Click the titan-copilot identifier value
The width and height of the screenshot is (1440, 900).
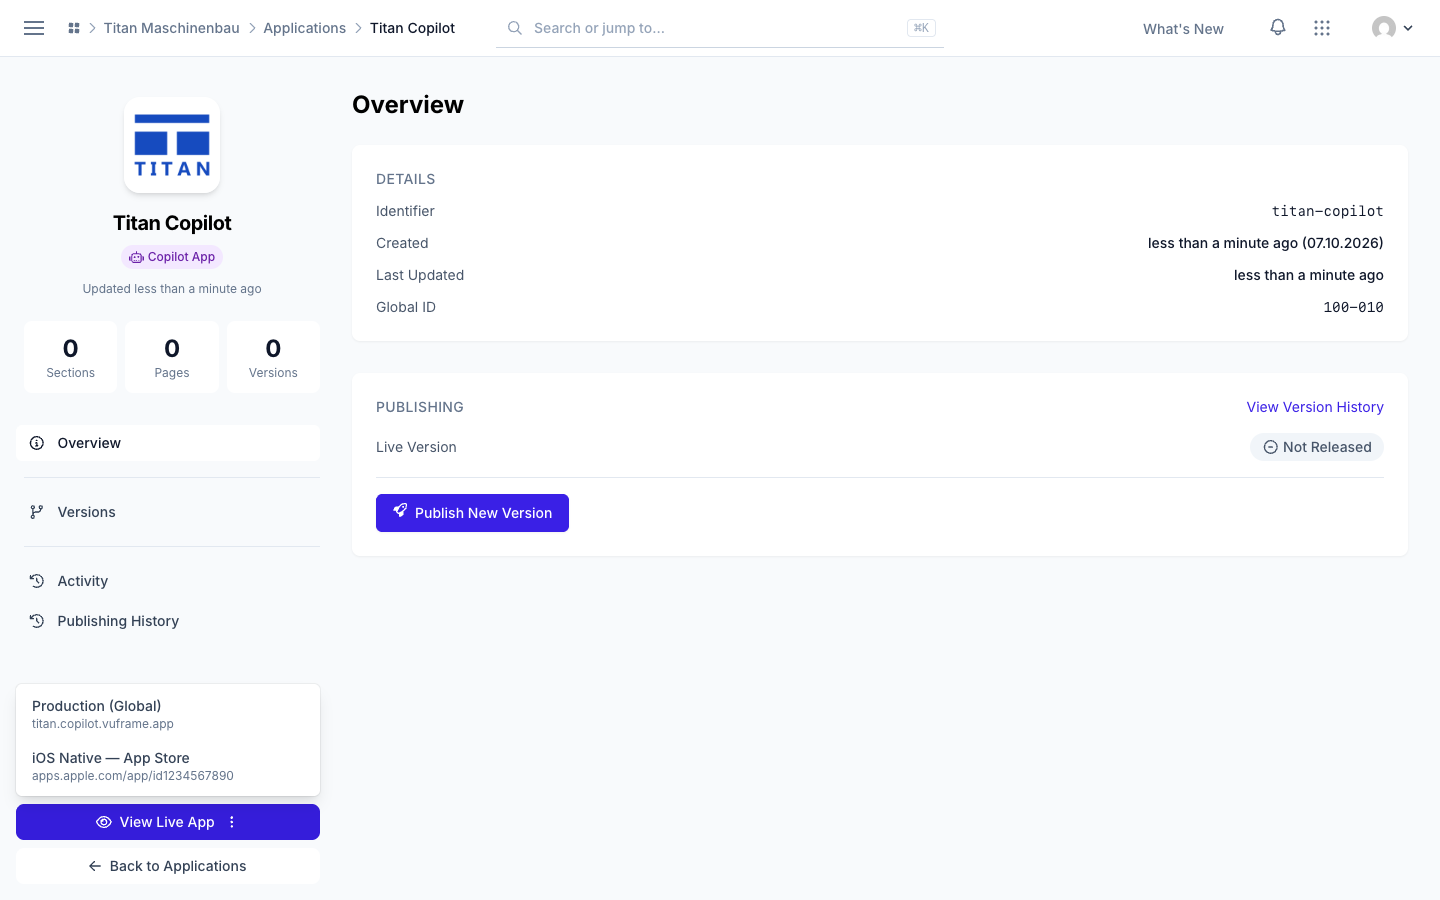coord(1327,211)
